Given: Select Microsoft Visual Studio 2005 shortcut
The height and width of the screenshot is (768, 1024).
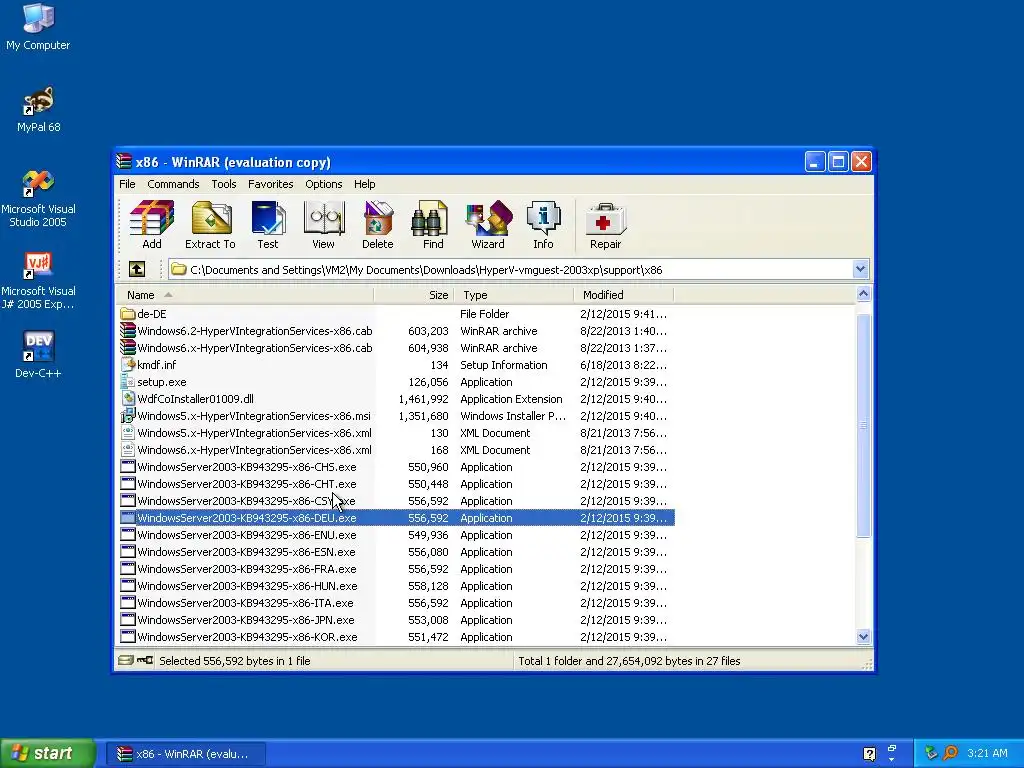Looking at the screenshot, I should (x=38, y=198).
